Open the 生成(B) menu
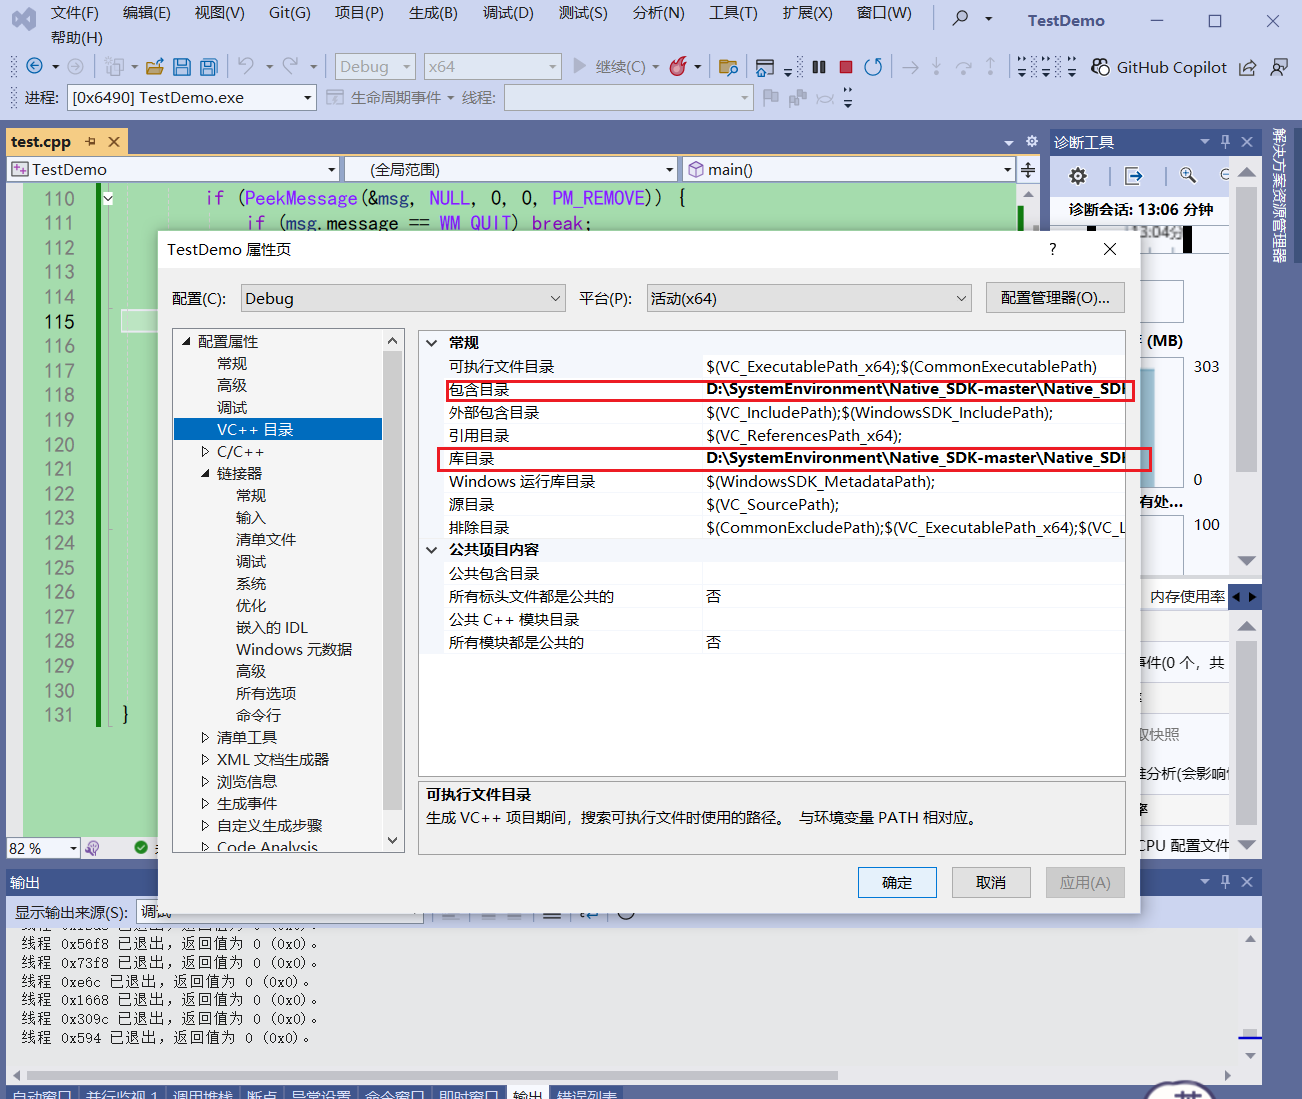This screenshot has width=1302, height=1099. tap(433, 13)
